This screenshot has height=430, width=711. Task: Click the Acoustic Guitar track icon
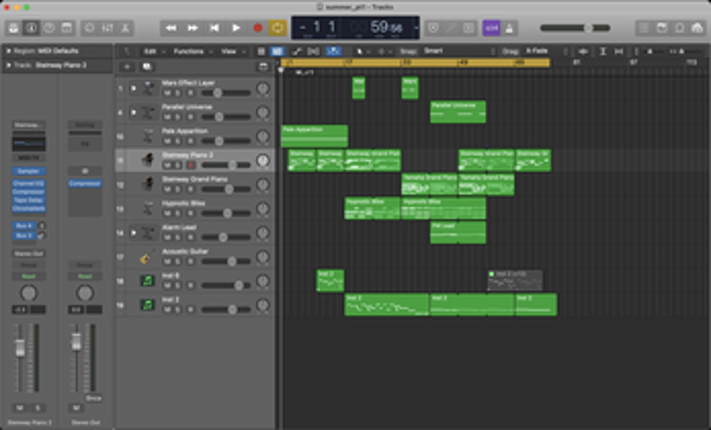147,258
